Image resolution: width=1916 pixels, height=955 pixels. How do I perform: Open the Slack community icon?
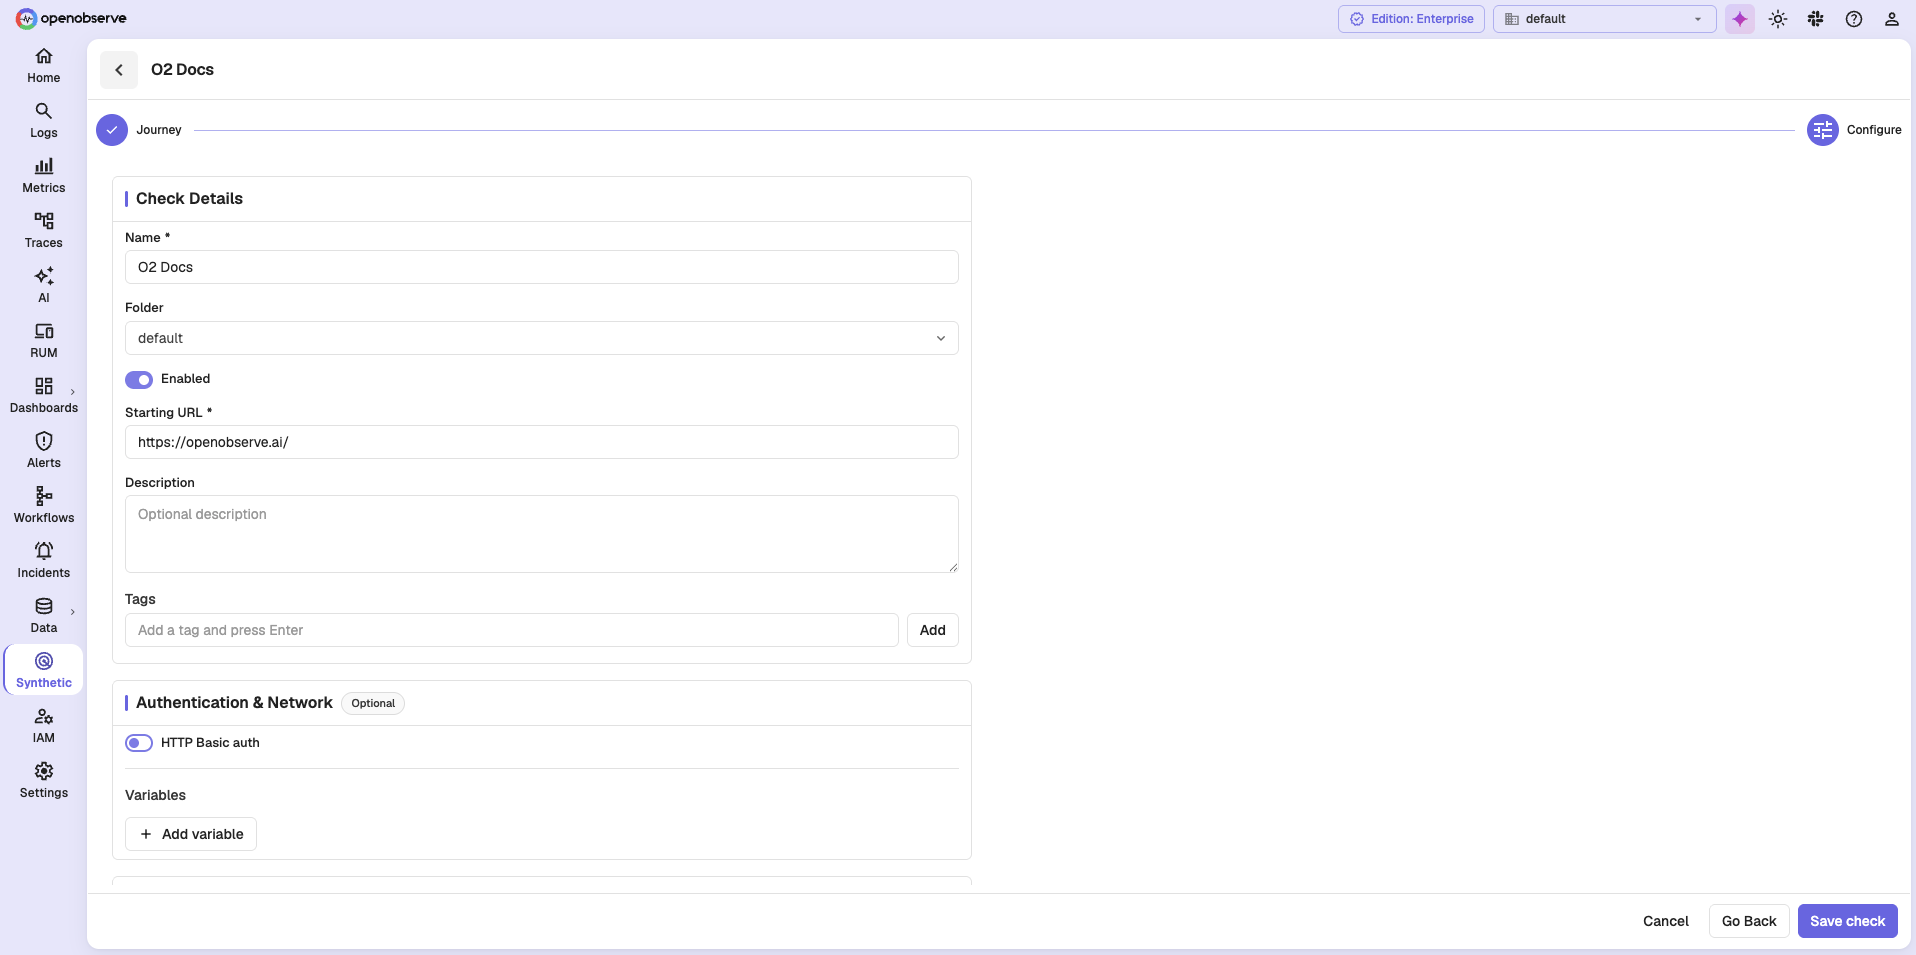click(x=1816, y=19)
